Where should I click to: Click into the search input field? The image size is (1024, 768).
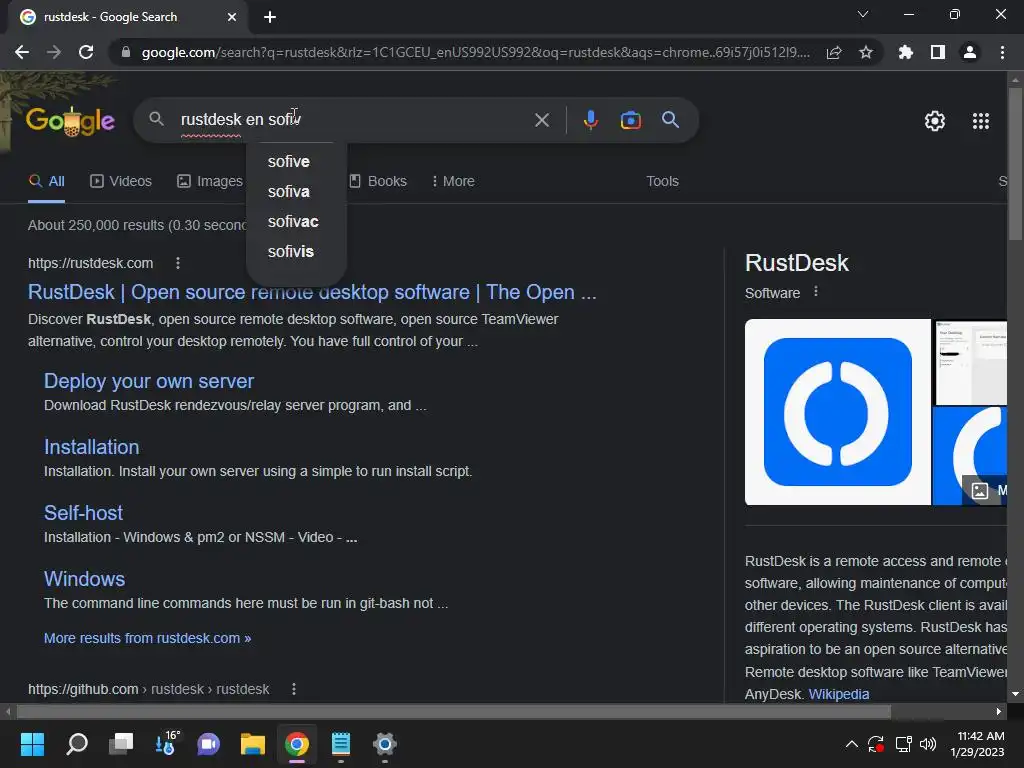353,120
